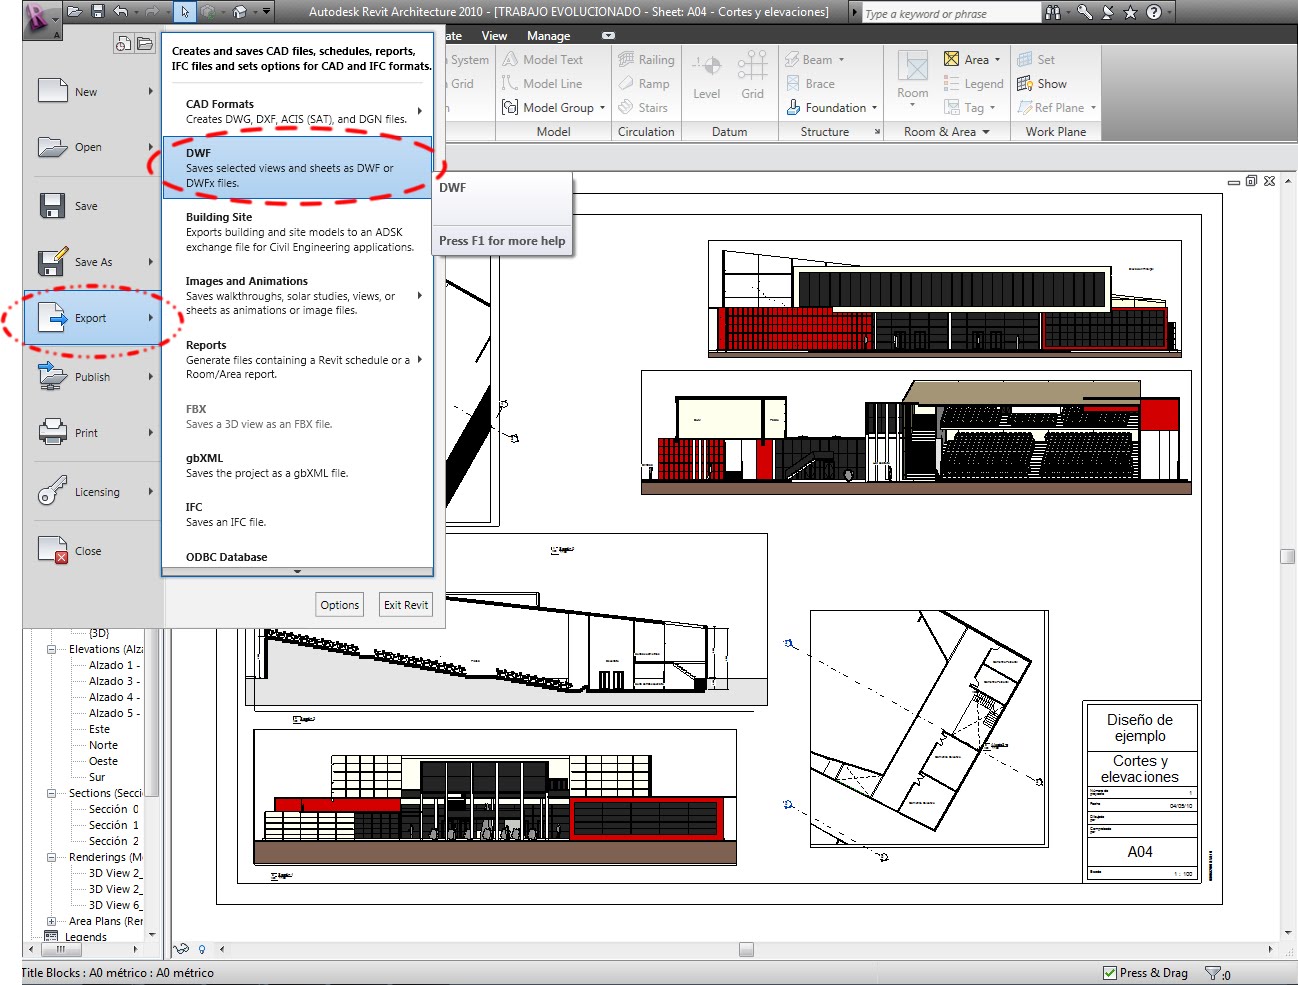Click the Ramp tool

click(644, 84)
